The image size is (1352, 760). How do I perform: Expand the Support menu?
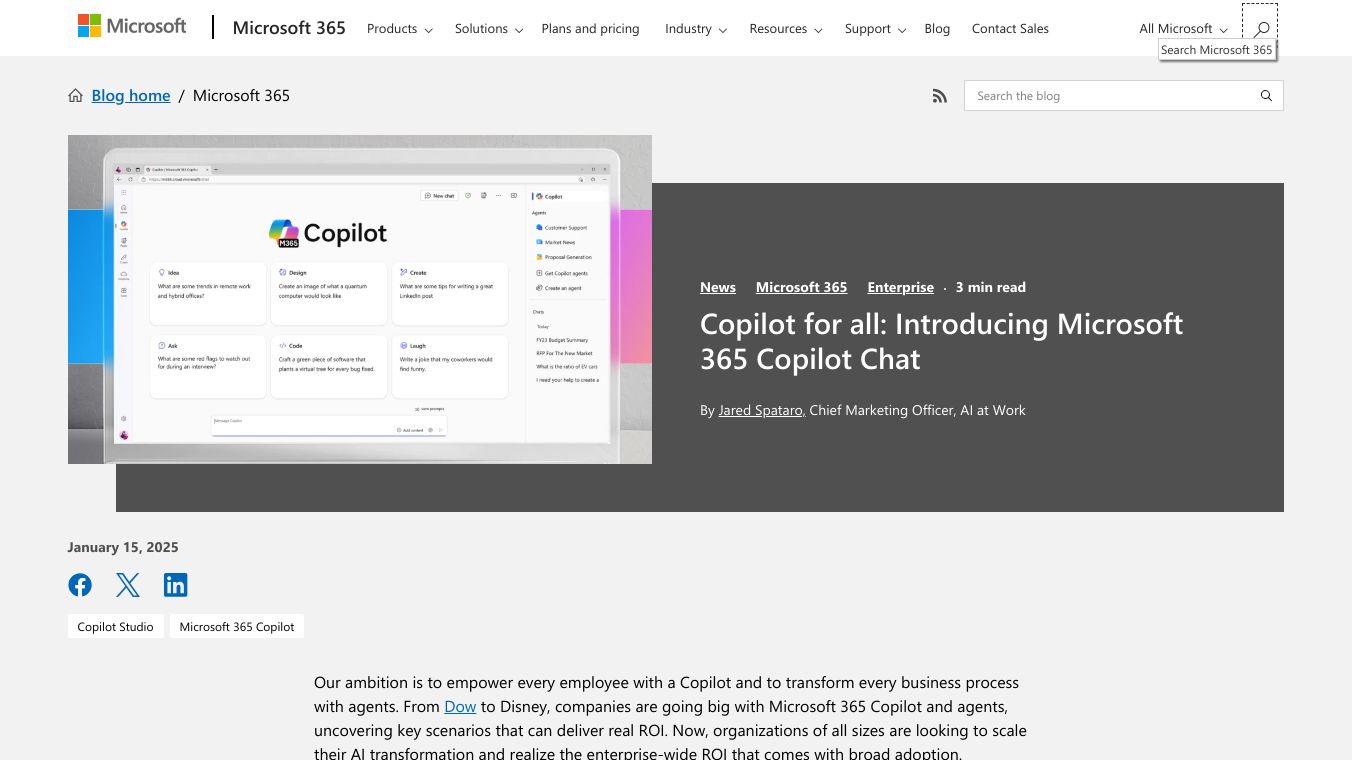pos(875,28)
